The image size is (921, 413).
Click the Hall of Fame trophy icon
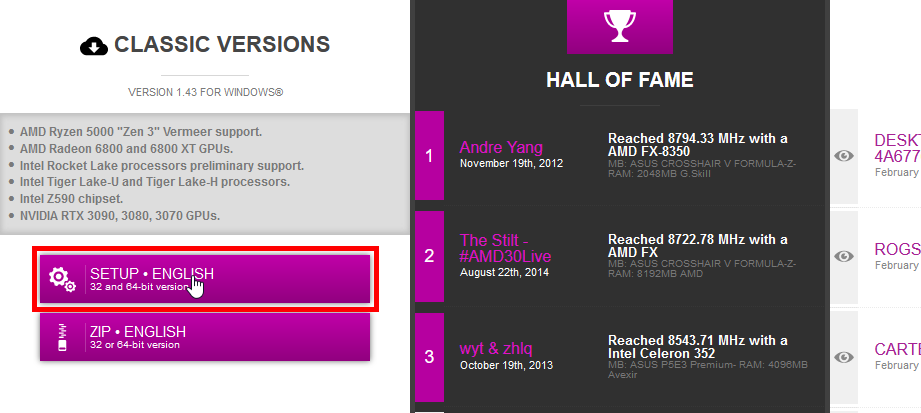(620, 26)
